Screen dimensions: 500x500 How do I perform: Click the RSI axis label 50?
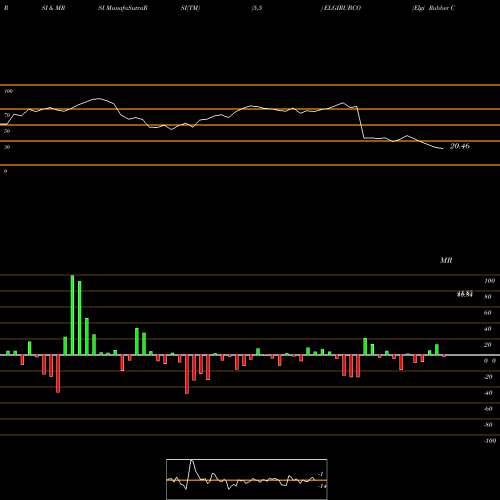(7, 131)
